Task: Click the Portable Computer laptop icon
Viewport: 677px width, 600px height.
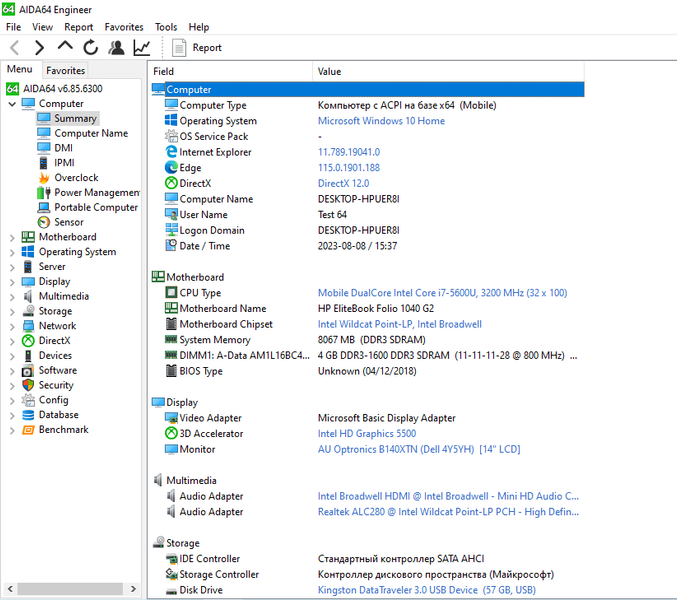Action: 44,207
